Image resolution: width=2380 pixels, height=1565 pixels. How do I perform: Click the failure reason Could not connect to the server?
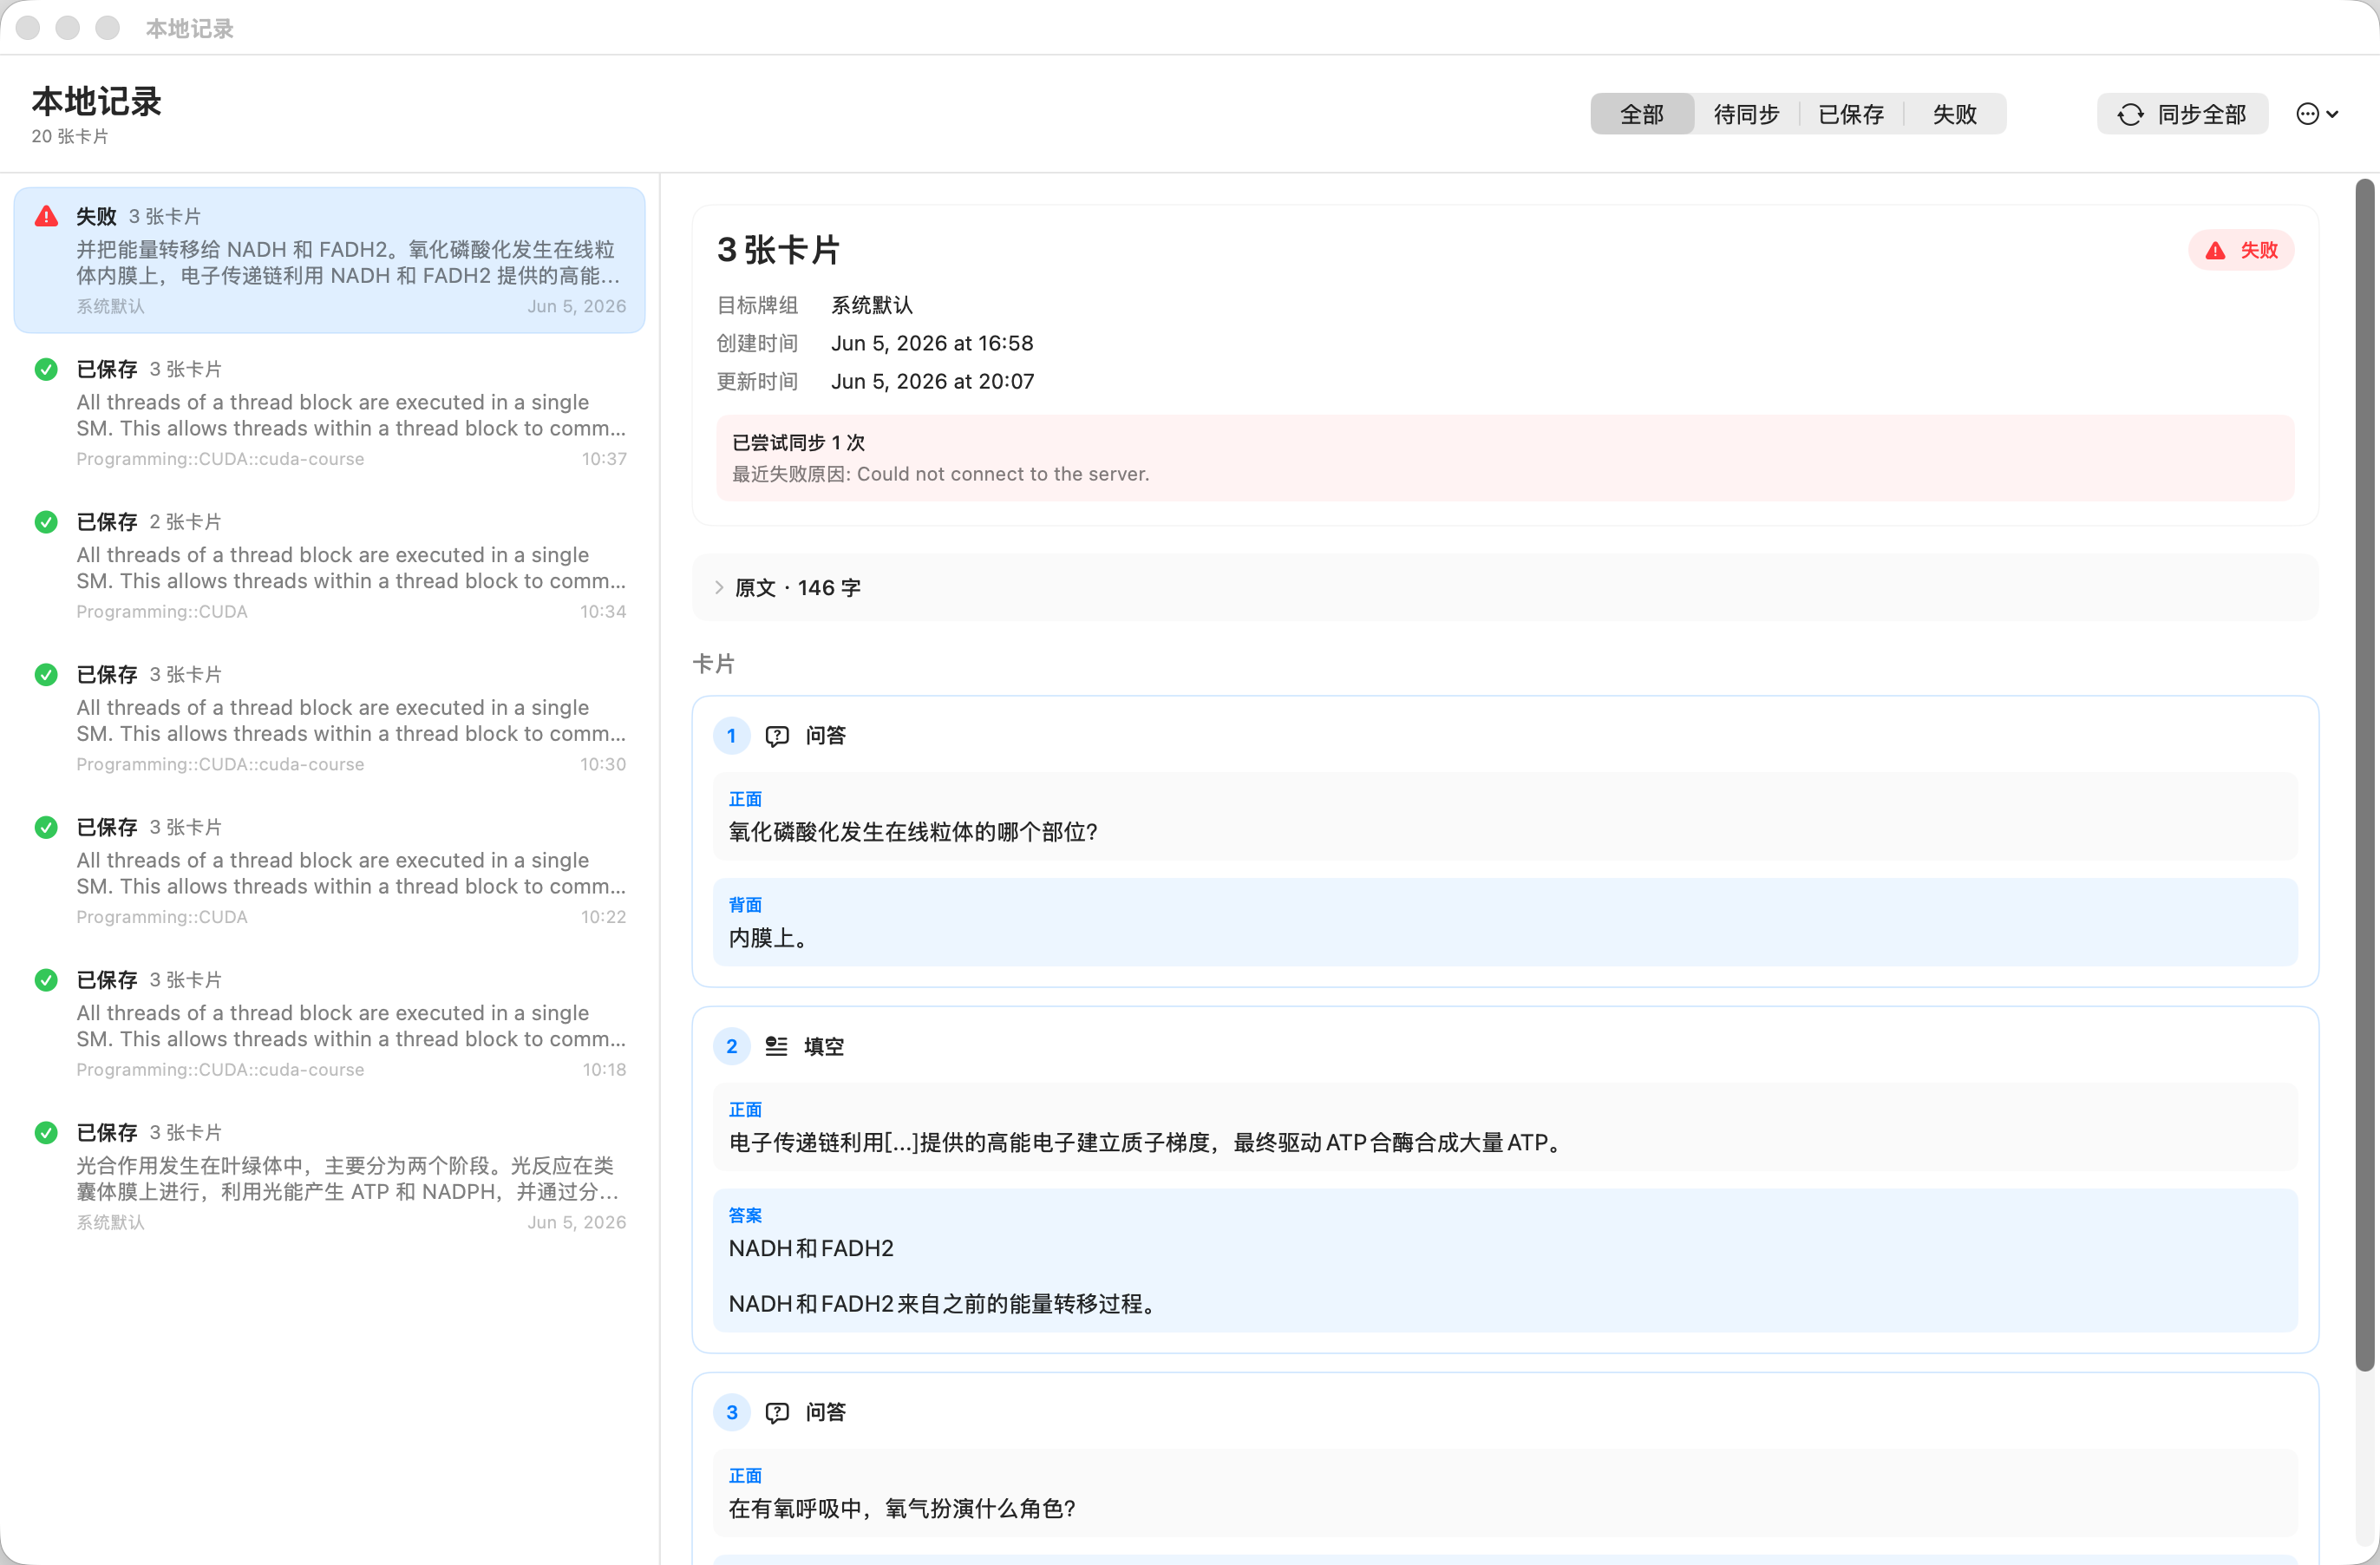[1003, 474]
